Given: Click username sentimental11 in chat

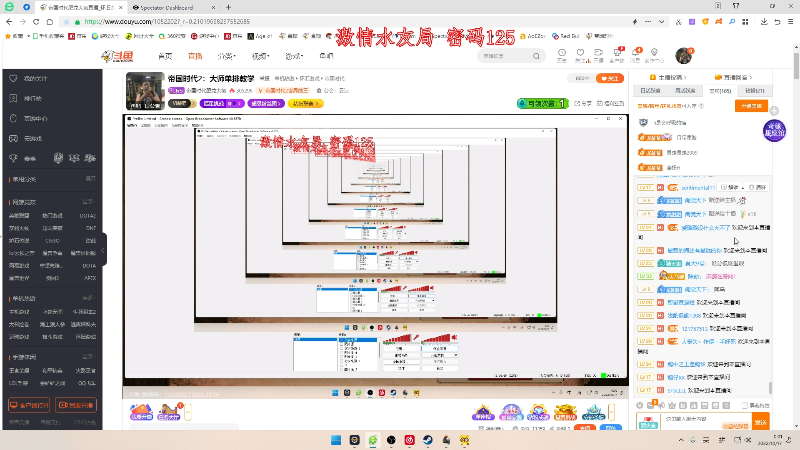Looking at the screenshot, I should pos(698,188).
